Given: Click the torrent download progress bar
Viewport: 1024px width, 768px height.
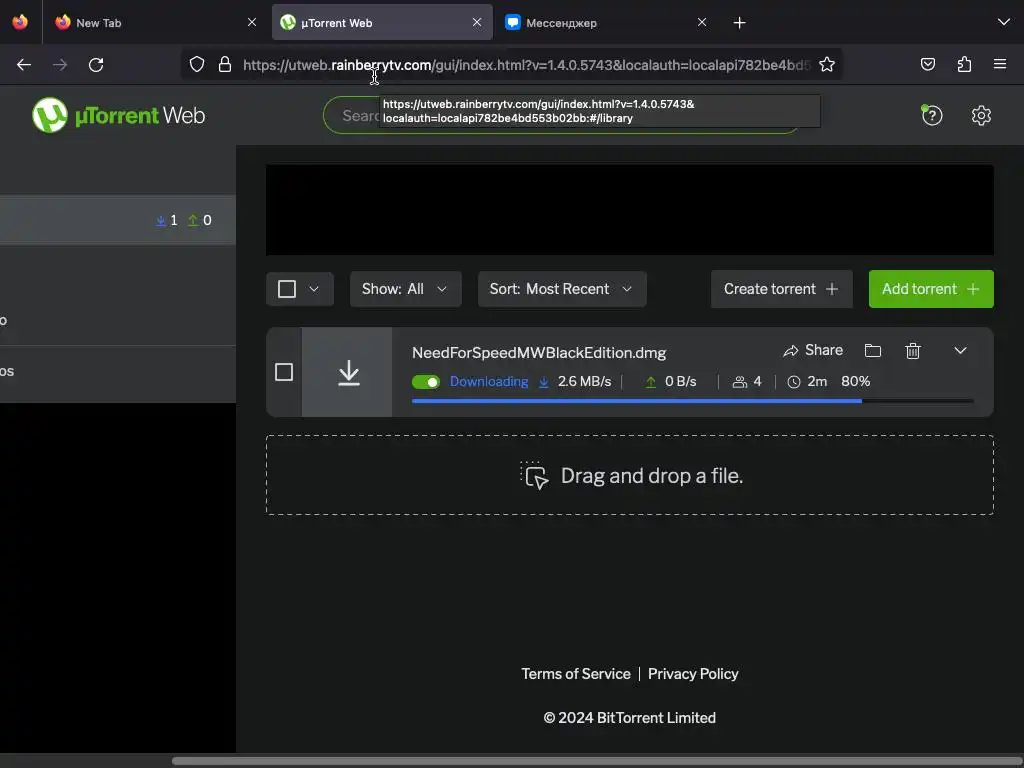Looking at the screenshot, I should point(692,401).
